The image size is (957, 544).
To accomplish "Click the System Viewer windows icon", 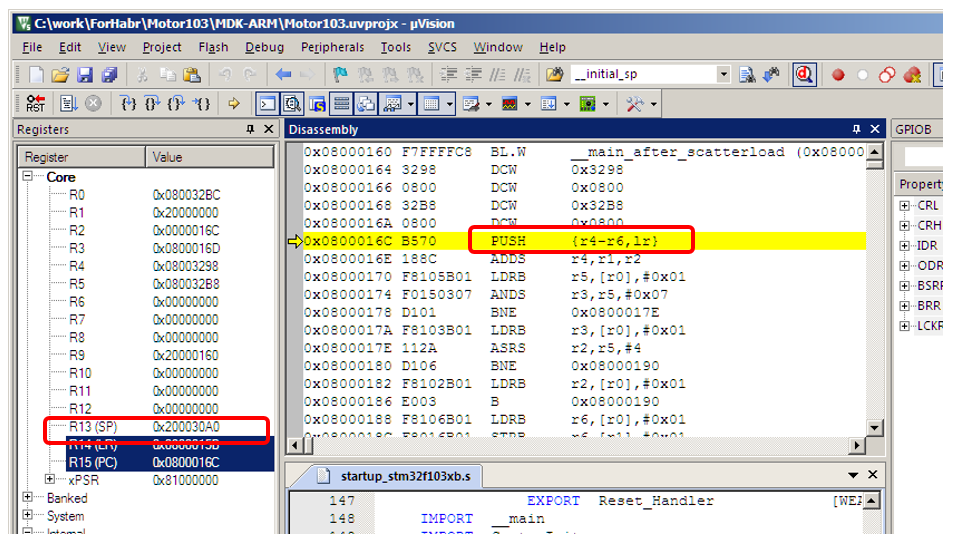I will pyautogui.click(x=588, y=104).
